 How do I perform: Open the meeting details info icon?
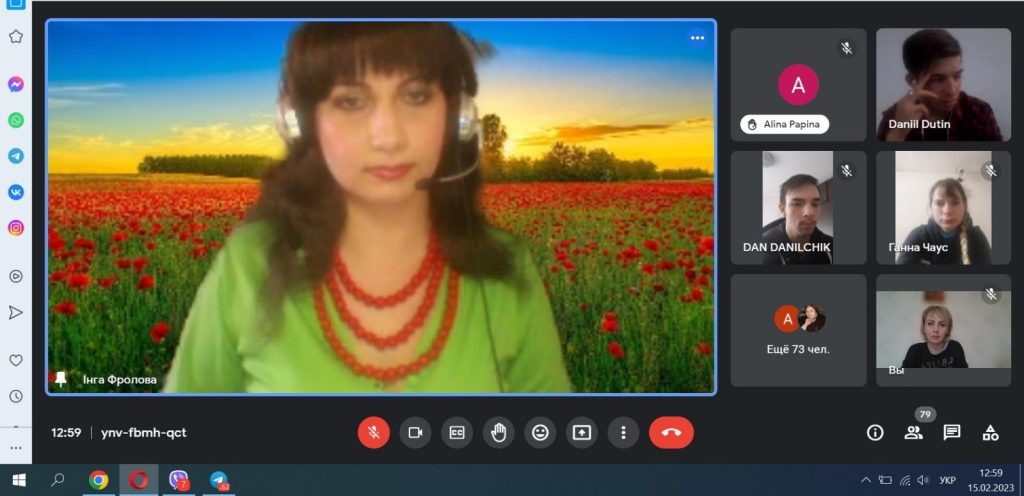875,432
